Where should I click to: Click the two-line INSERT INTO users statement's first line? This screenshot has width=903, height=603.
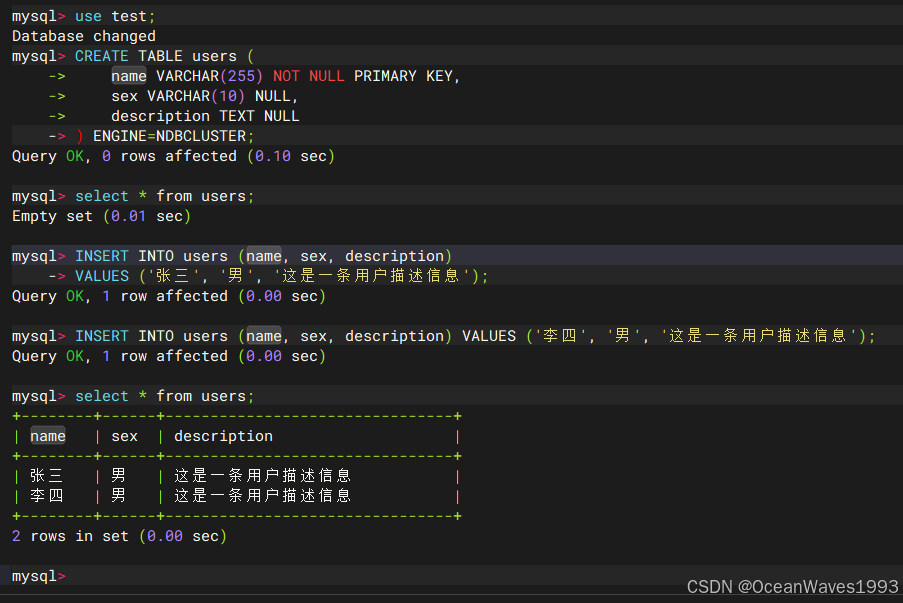click(x=232, y=256)
